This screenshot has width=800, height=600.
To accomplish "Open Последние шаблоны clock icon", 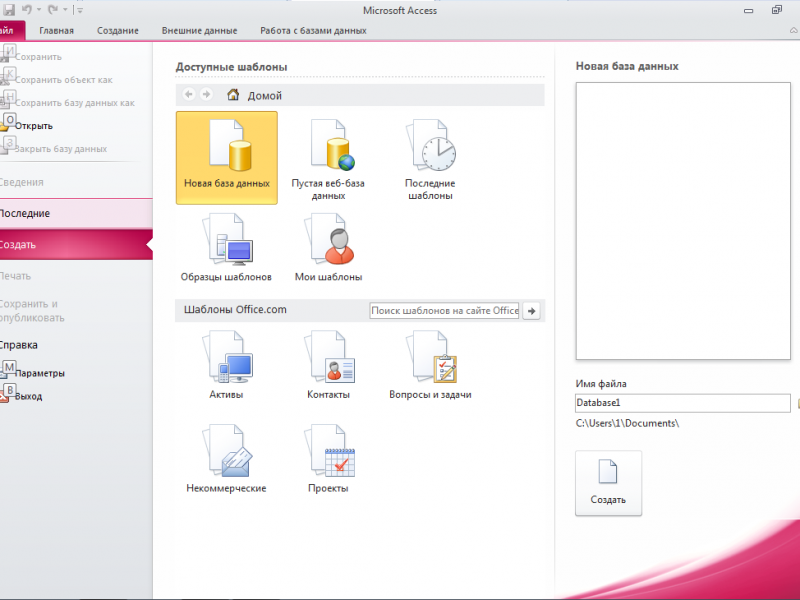I will (x=430, y=160).
